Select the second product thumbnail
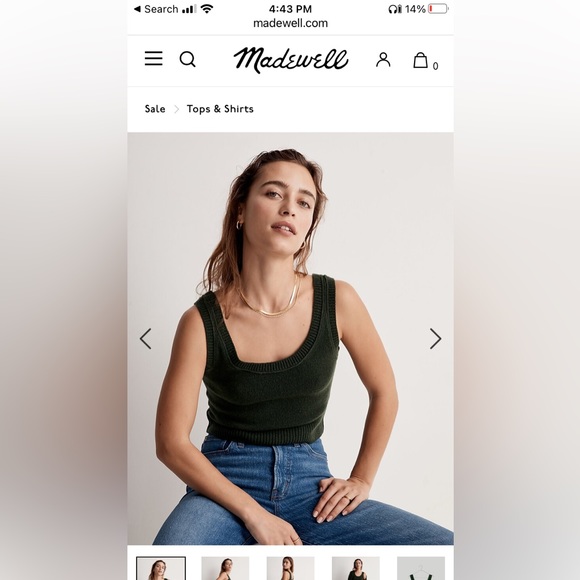Screen dimensions: 580x580 [x=225, y=568]
